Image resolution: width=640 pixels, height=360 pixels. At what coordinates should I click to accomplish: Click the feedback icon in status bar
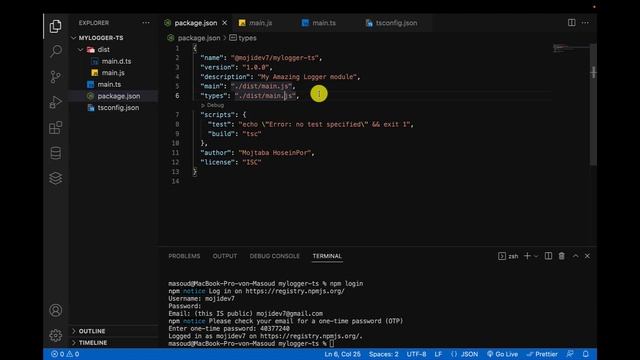pos(570,354)
